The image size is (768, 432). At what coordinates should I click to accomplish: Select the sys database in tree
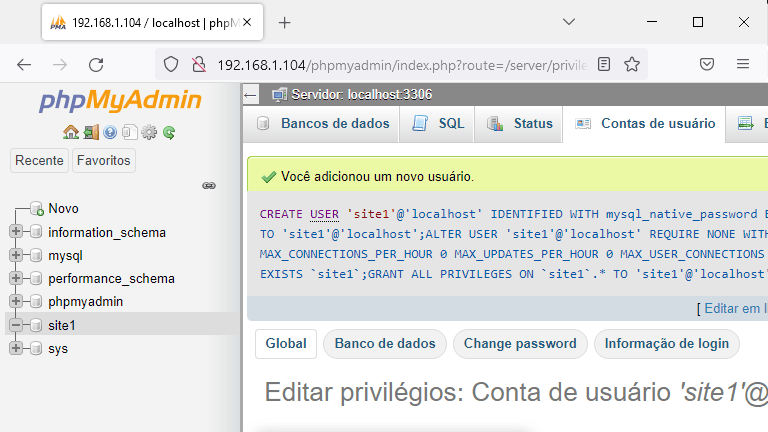point(58,349)
